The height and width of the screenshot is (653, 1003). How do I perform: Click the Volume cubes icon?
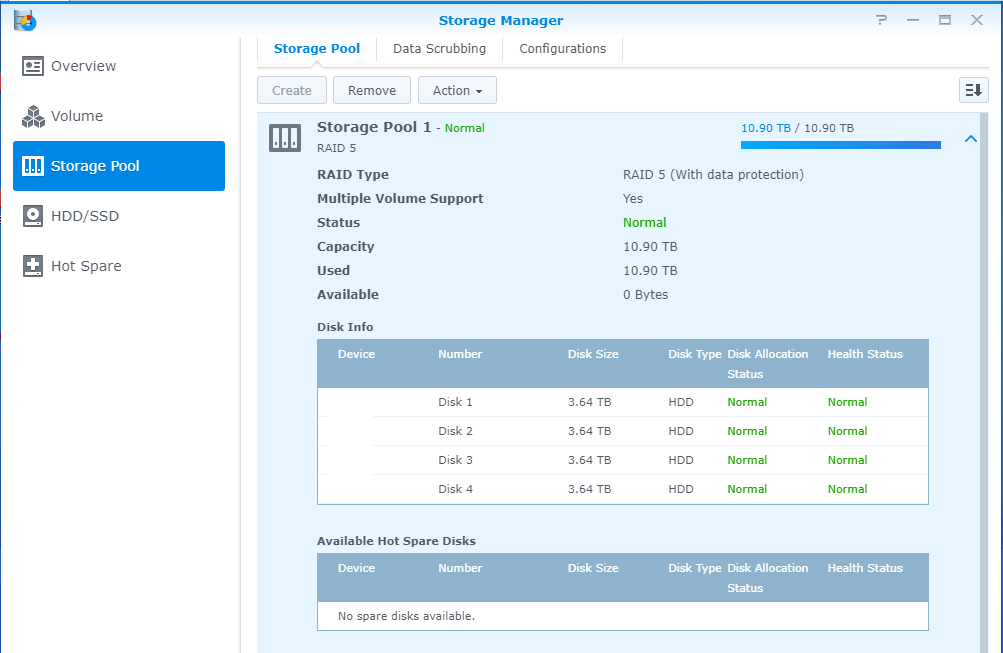[x=33, y=116]
